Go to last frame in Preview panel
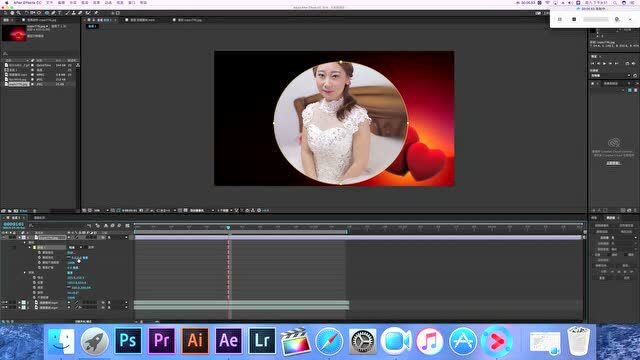Viewport: 640px width, 360px height. click(x=616, y=64)
